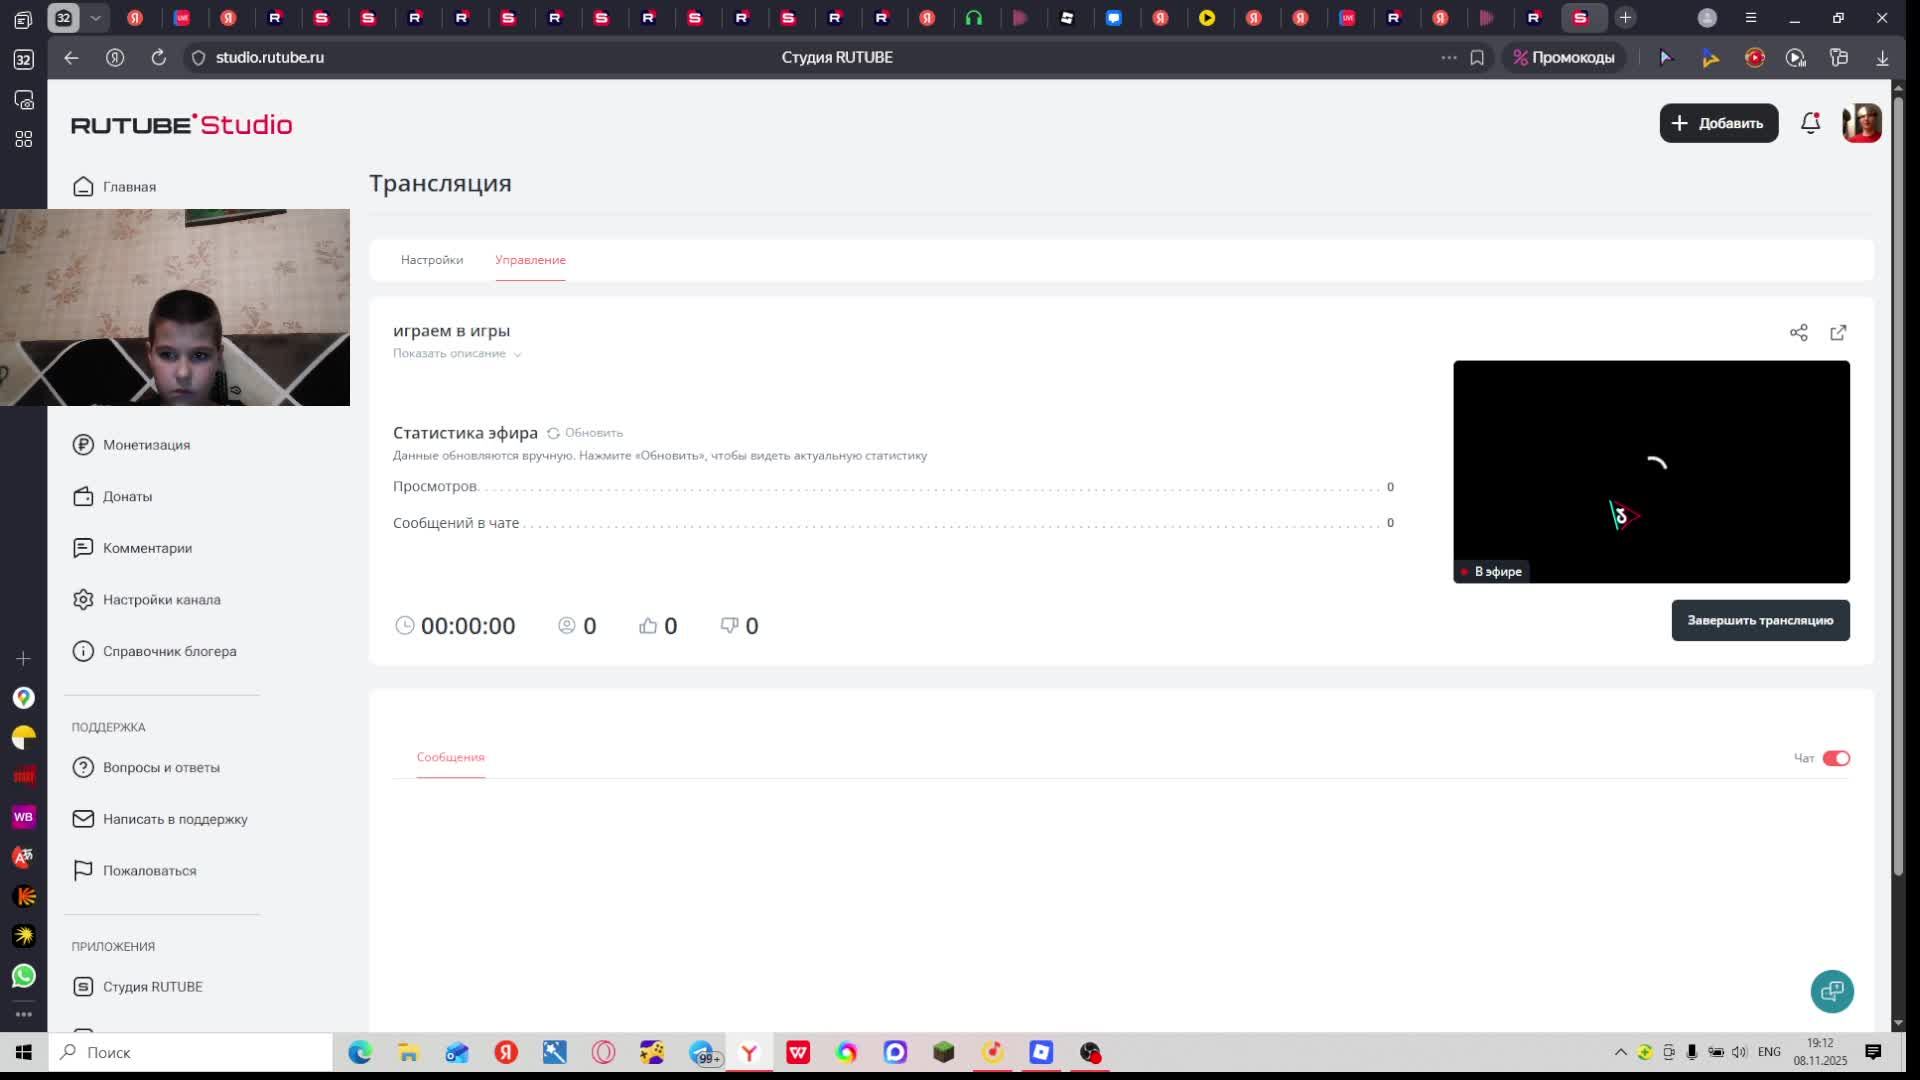Open Donations in the sidebar
This screenshot has height=1080, width=1920.
coord(127,496)
